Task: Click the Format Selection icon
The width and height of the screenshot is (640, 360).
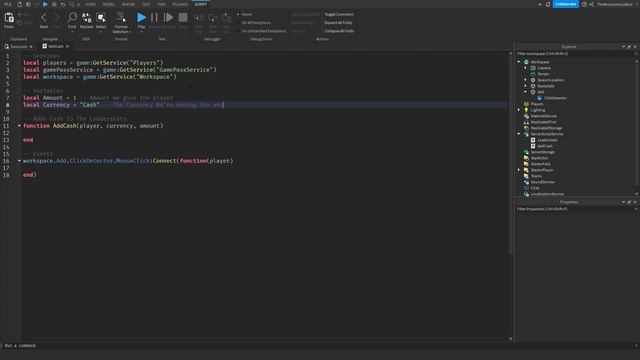Action: (121, 17)
